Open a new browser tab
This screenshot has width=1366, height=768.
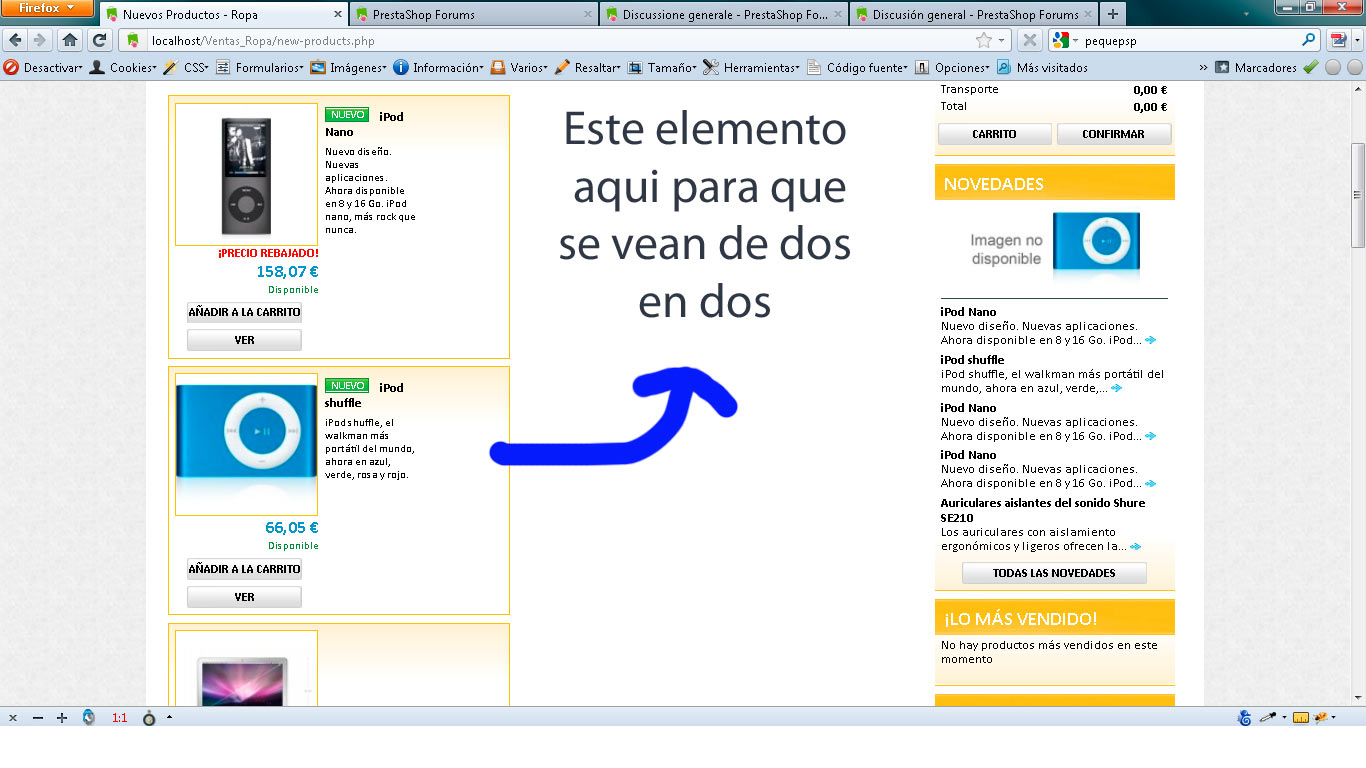pos(1113,14)
